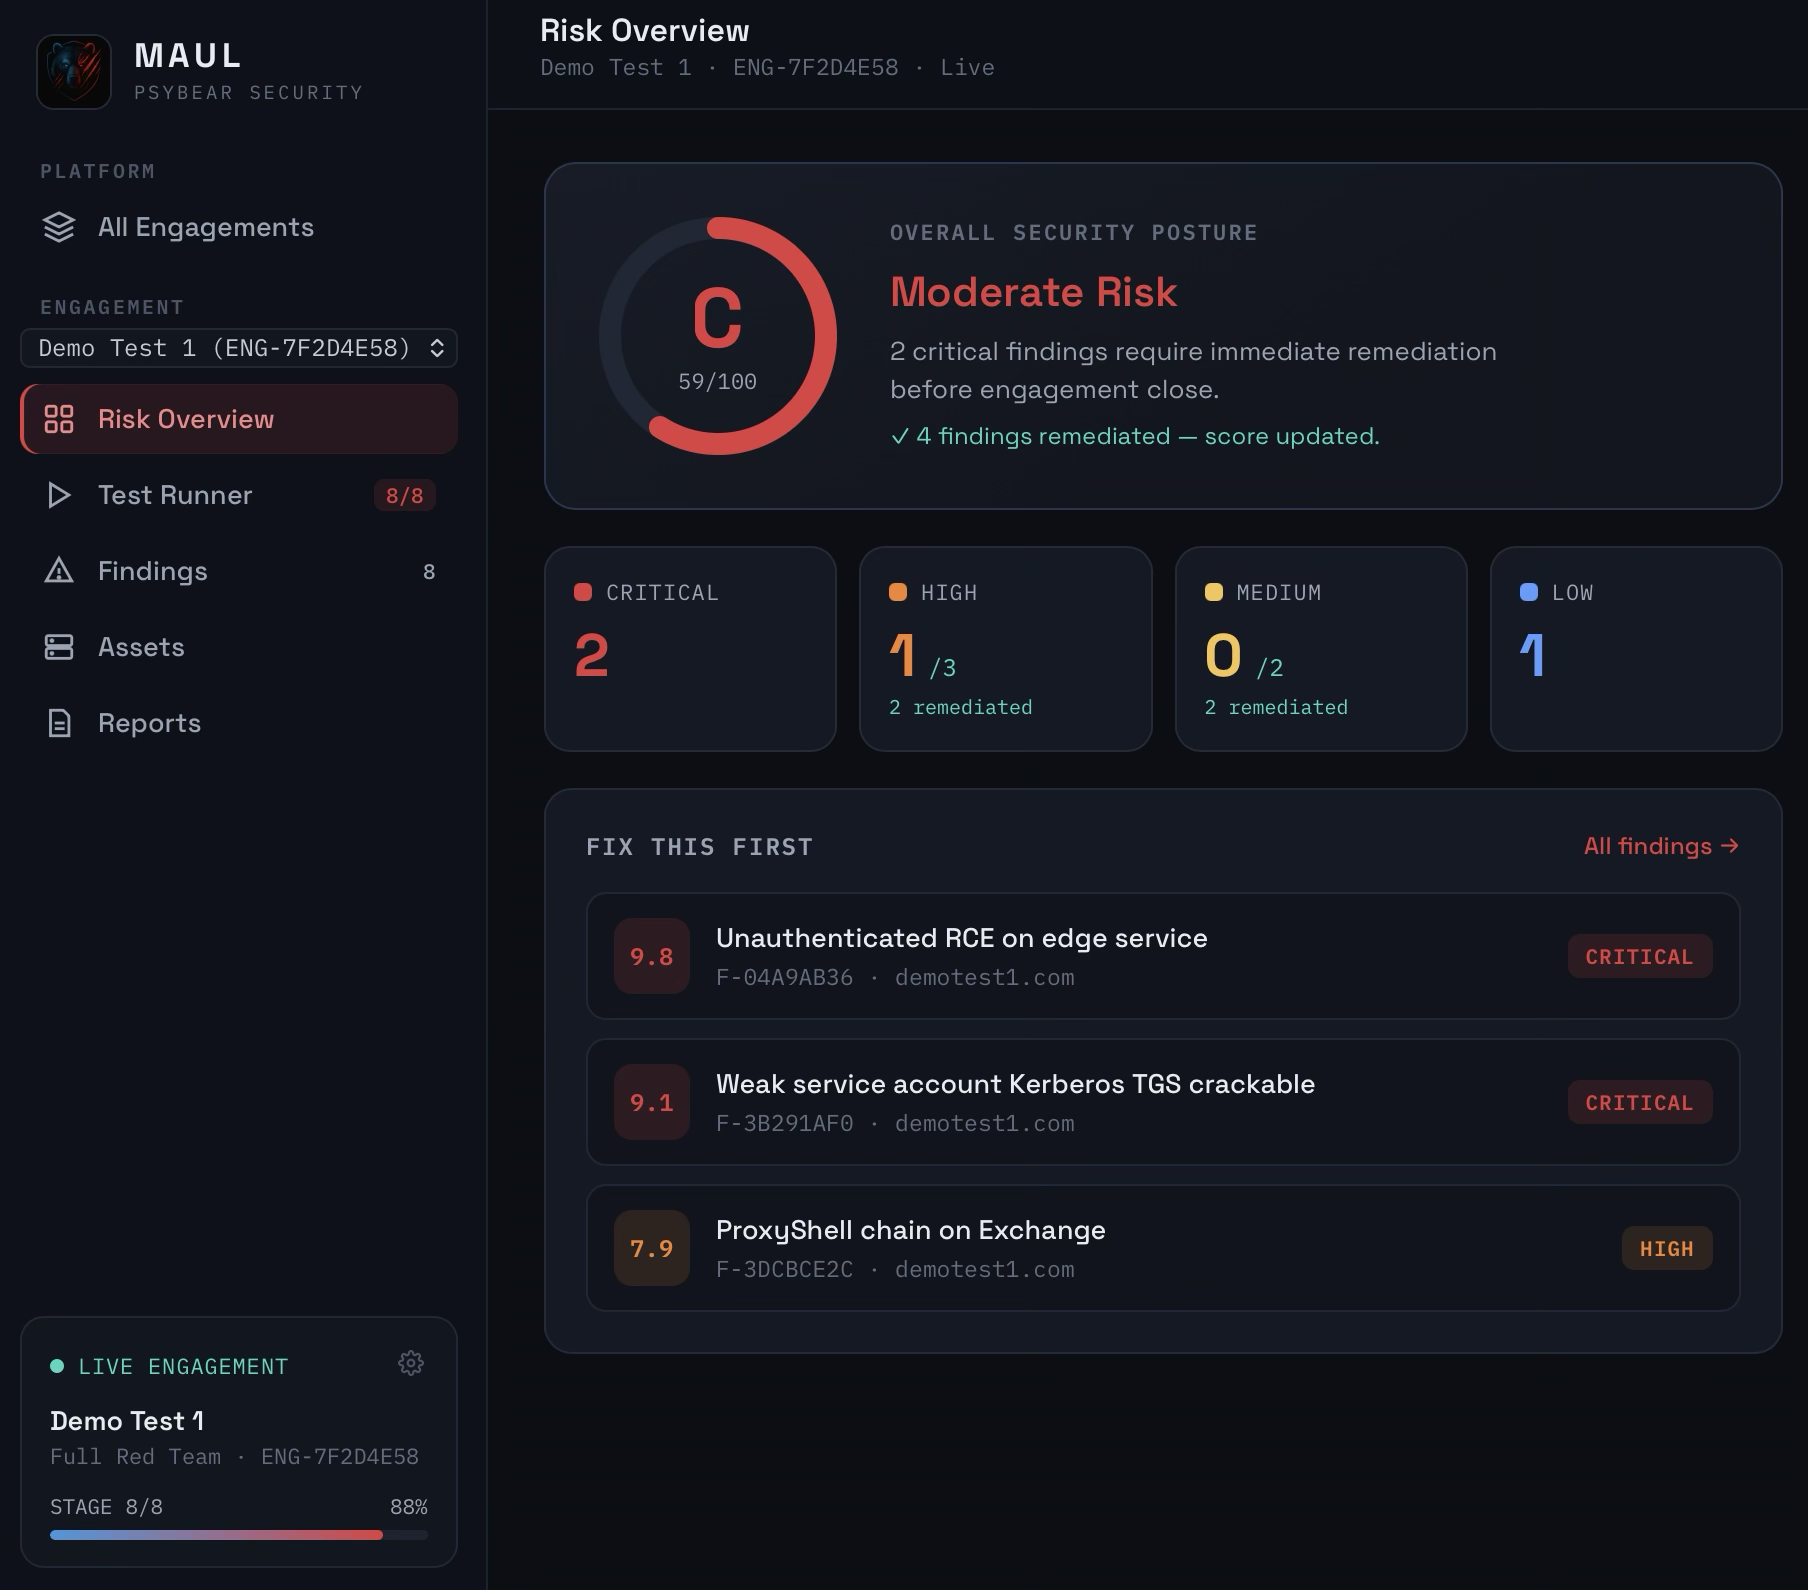Open live engagement settings gear
Screen dimensions: 1808x1590
tap(411, 1363)
